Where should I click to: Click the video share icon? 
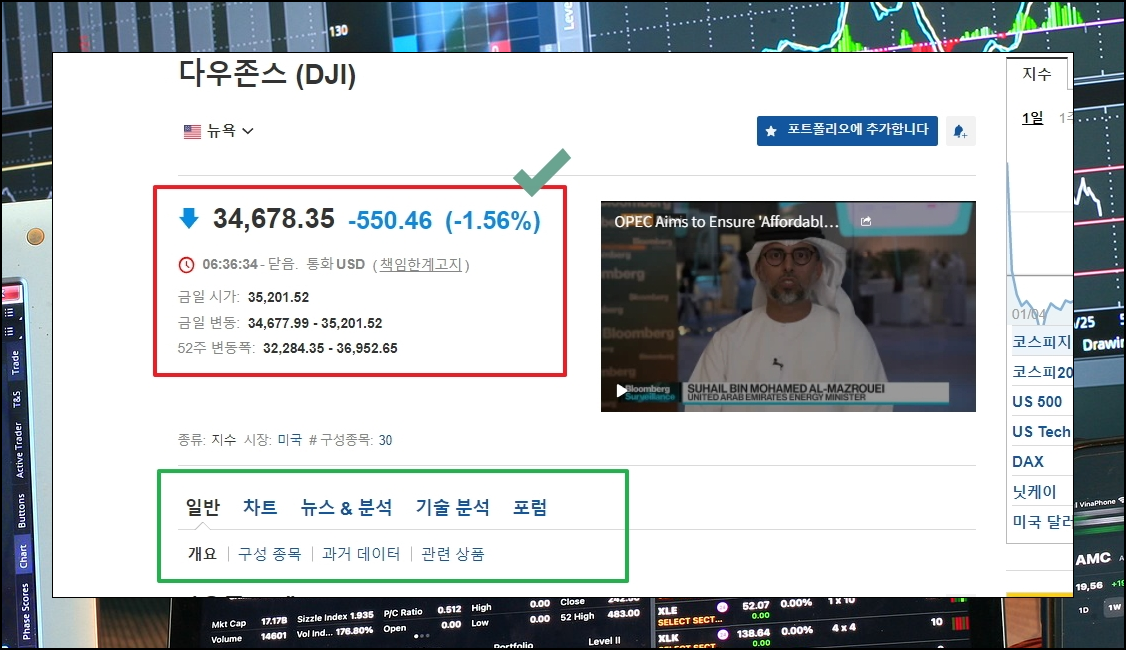[x=866, y=221]
